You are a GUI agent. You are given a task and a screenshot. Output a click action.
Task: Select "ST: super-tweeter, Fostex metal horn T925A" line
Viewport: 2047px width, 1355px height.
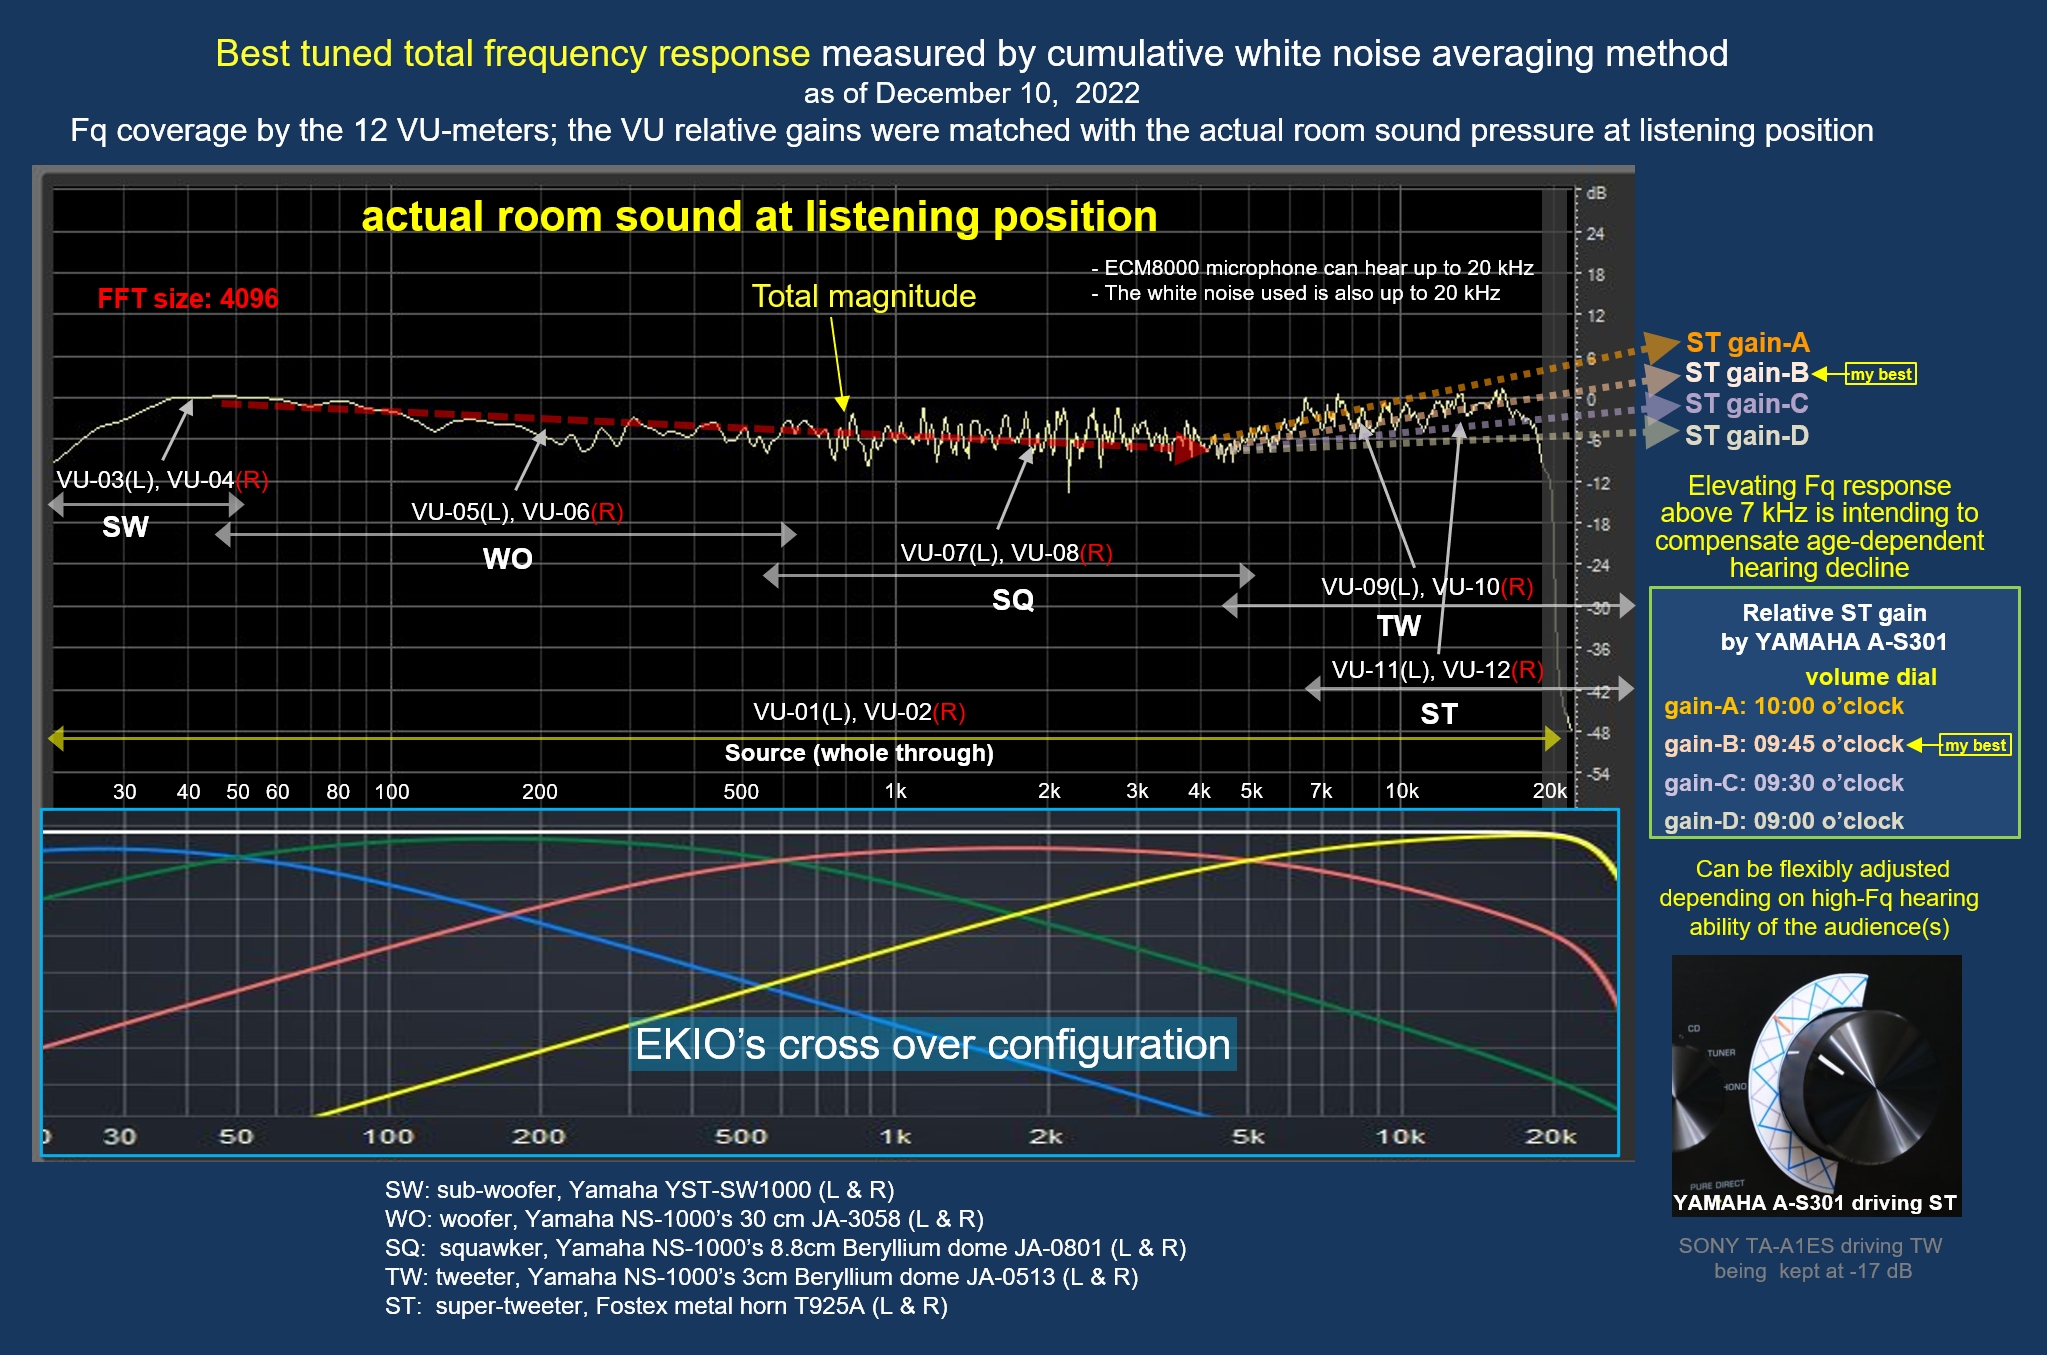click(x=666, y=1306)
